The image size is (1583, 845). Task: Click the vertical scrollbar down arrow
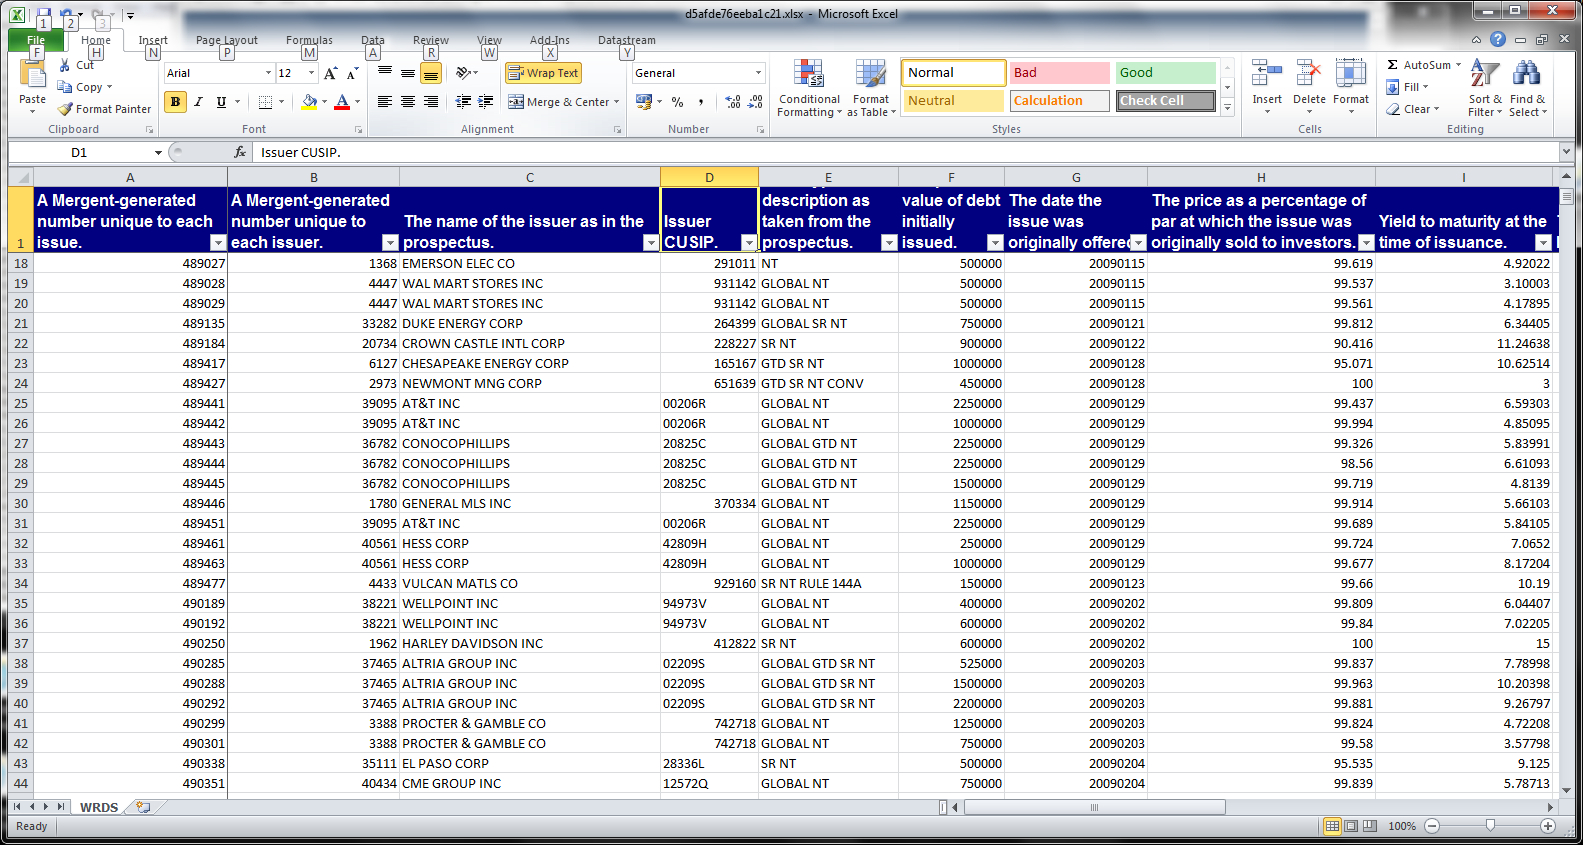[x=1566, y=791]
